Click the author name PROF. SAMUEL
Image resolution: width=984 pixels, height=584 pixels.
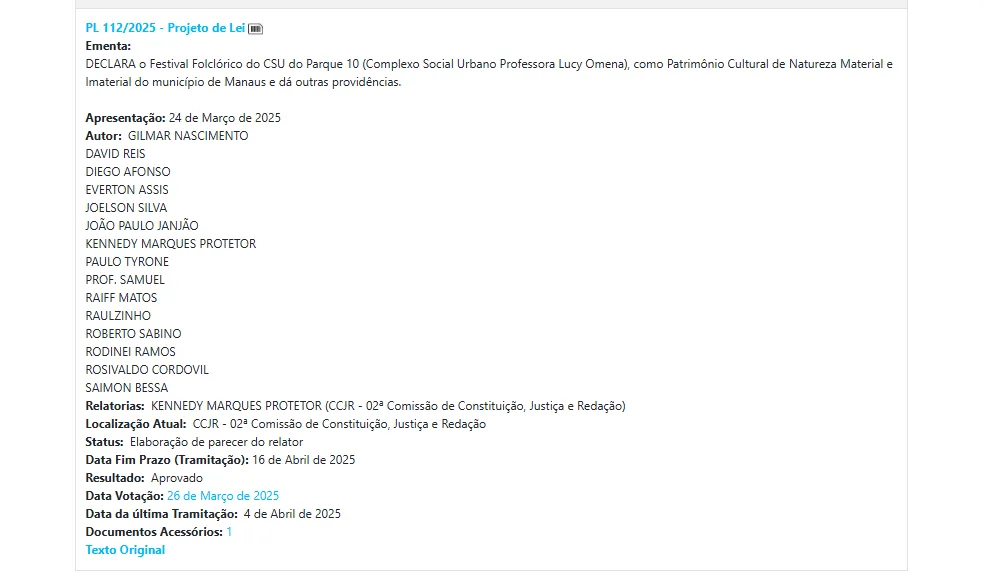[125, 280]
